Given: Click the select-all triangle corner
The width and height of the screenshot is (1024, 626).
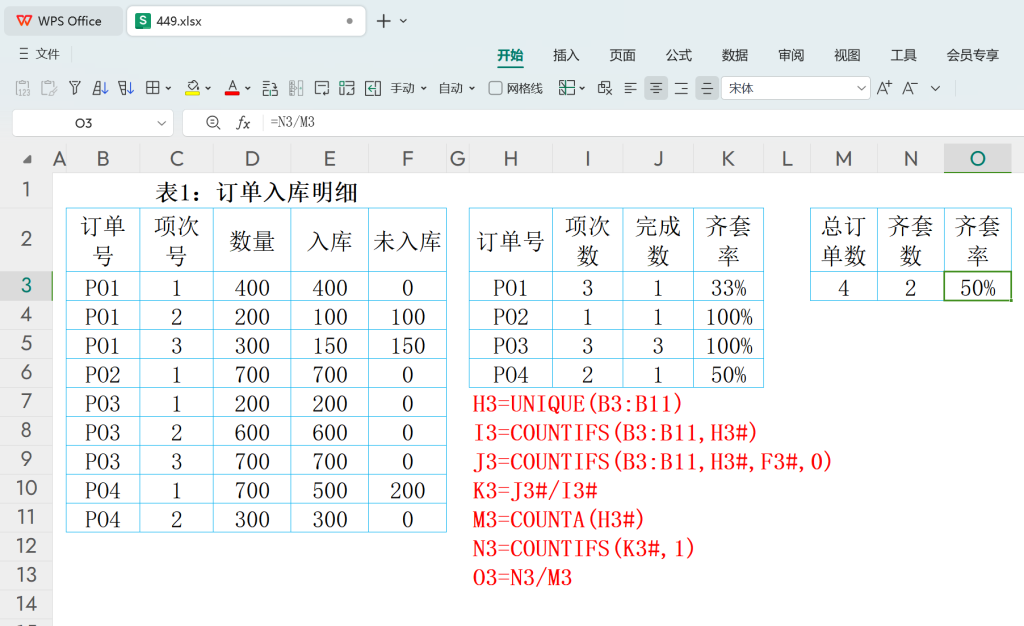Looking at the screenshot, I should point(27,159).
